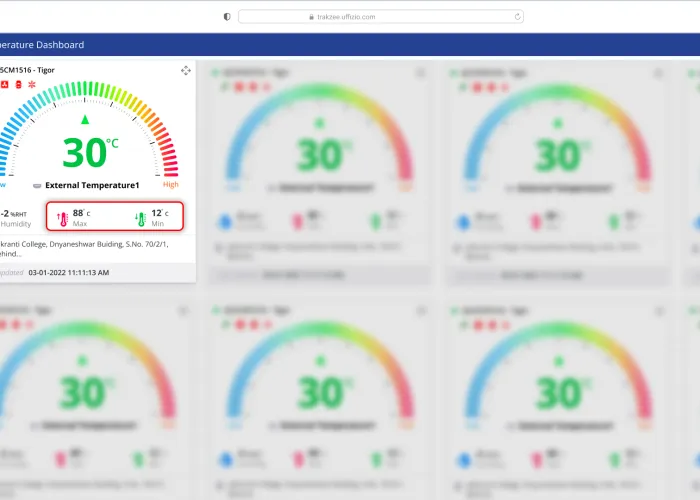Click the red battery status icon
The width and height of the screenshot is (700, 500).
click(x=18, y=85)
